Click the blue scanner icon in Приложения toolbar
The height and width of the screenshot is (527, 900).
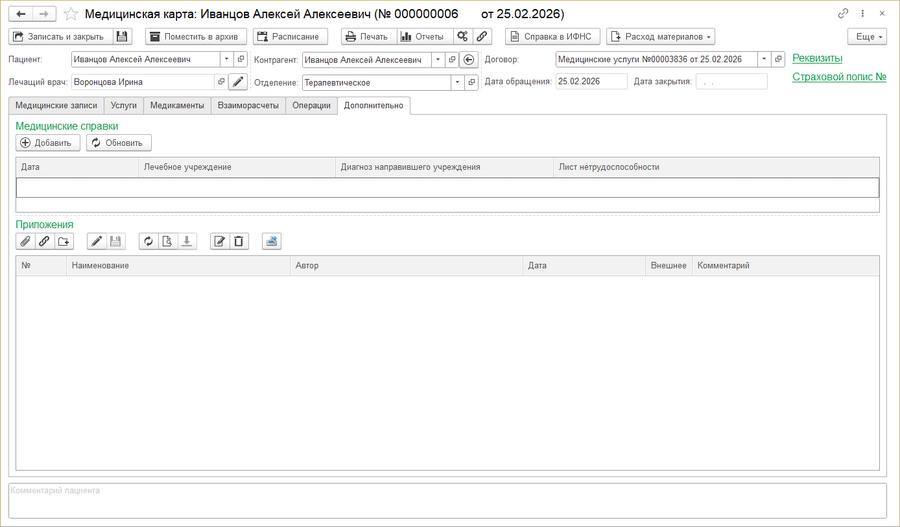[x=271, y=241]
